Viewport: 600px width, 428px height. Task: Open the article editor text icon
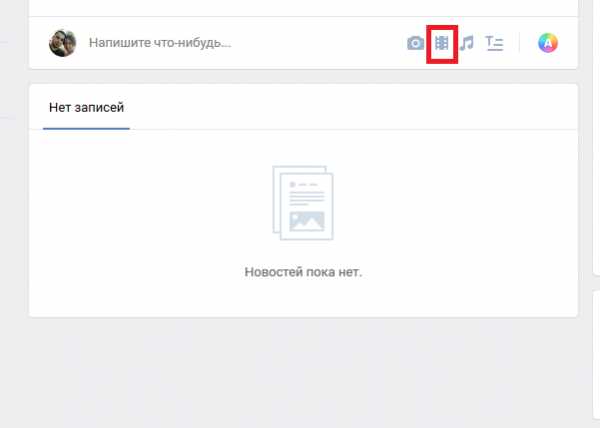point(494,43)
